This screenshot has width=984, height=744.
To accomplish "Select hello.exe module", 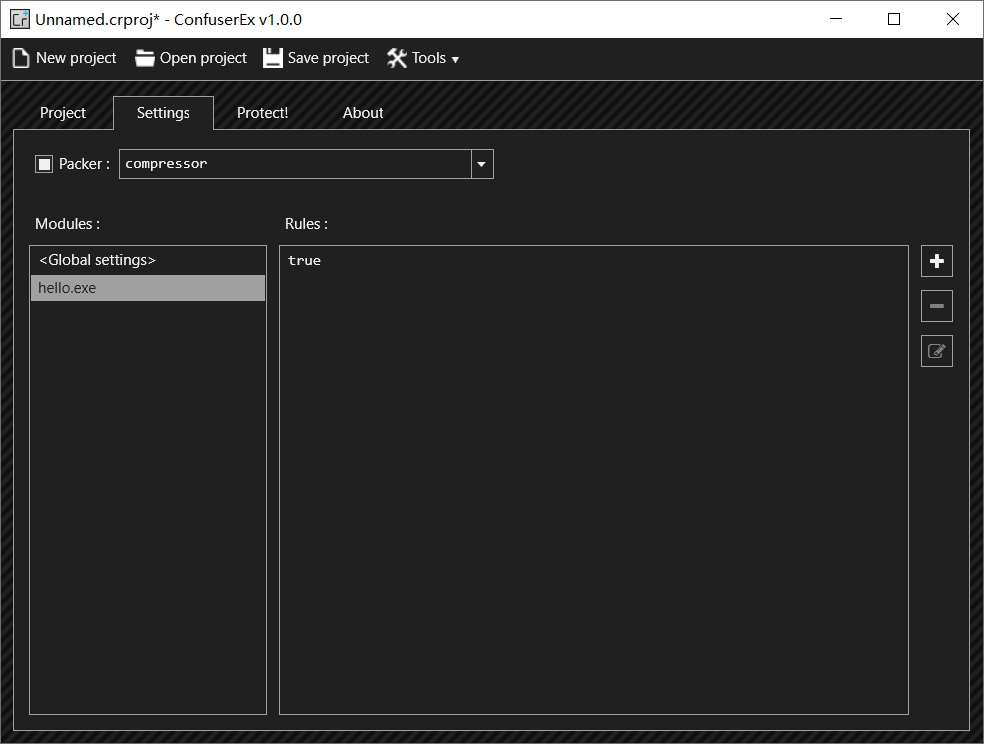I will 148,288.
